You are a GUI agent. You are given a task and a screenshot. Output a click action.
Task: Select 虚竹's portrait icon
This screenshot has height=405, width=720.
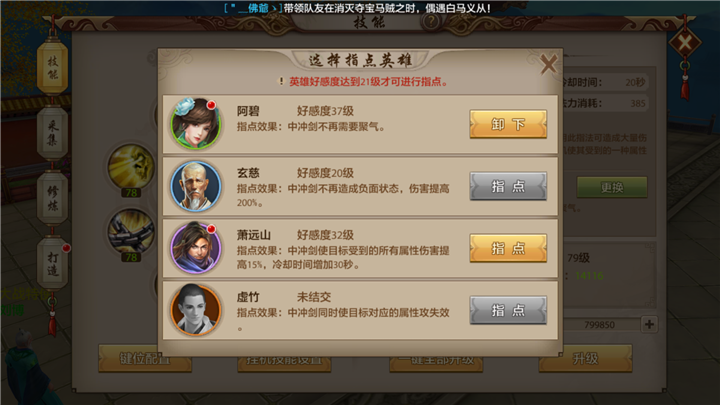tap(196, 310)
